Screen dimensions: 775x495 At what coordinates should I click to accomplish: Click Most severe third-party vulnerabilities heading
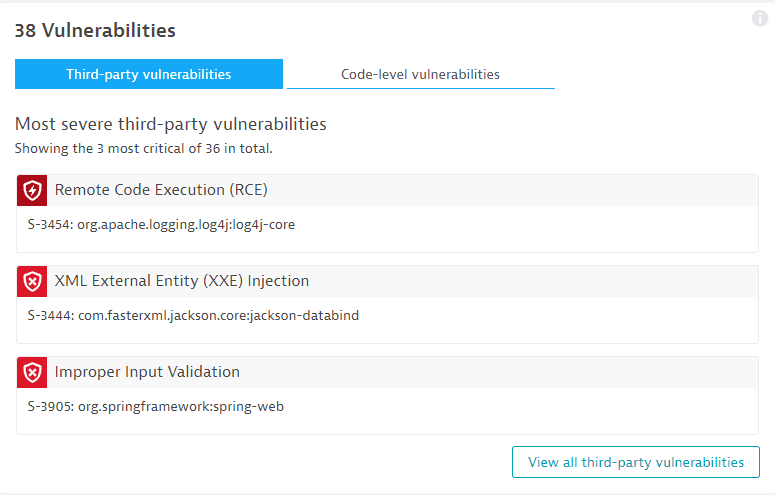(x=171, y=124)
